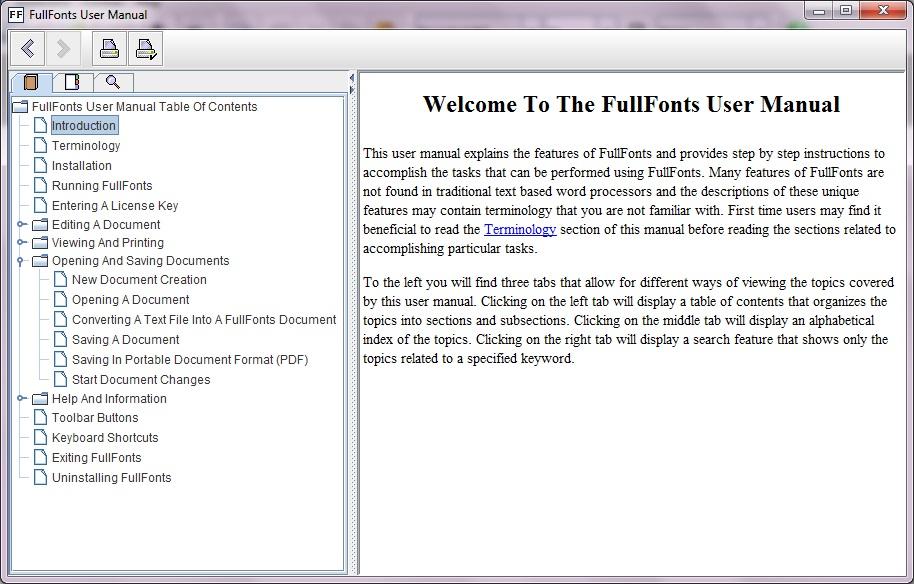
Task: Collapse the Opening And Saving Documents section
Action: point(20,261)
